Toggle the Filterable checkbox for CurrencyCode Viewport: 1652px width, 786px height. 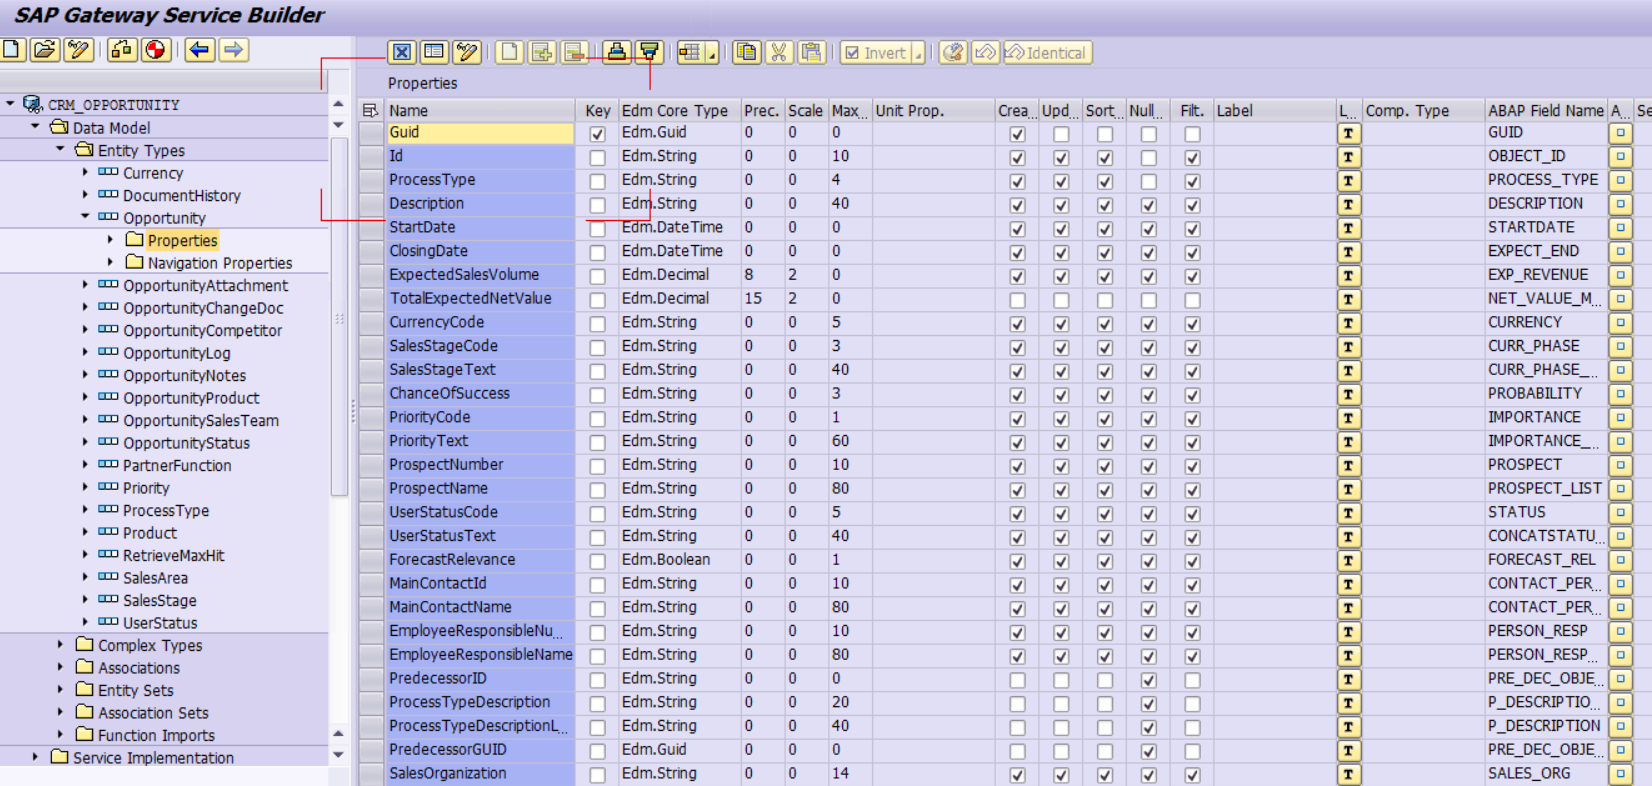(x=1192, y=324)
